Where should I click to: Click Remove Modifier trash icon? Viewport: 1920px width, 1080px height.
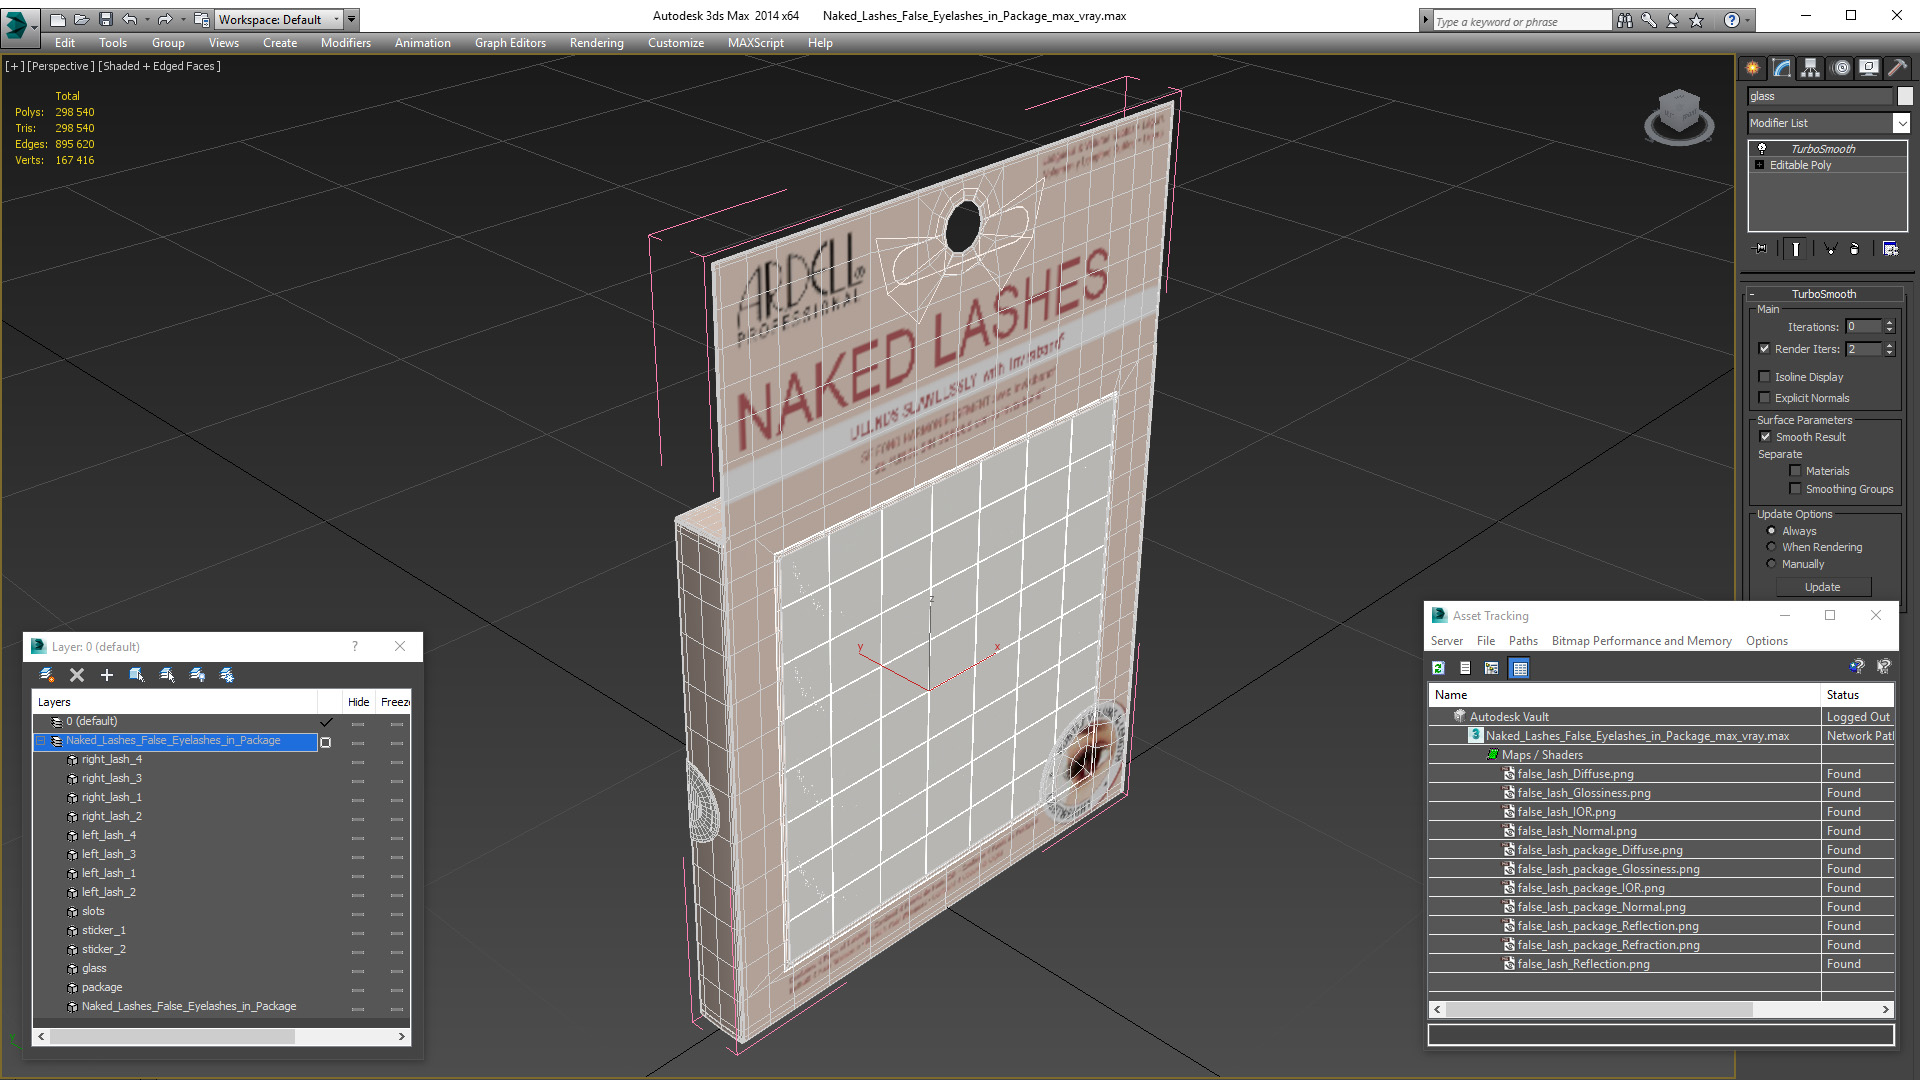point(1855,249)
